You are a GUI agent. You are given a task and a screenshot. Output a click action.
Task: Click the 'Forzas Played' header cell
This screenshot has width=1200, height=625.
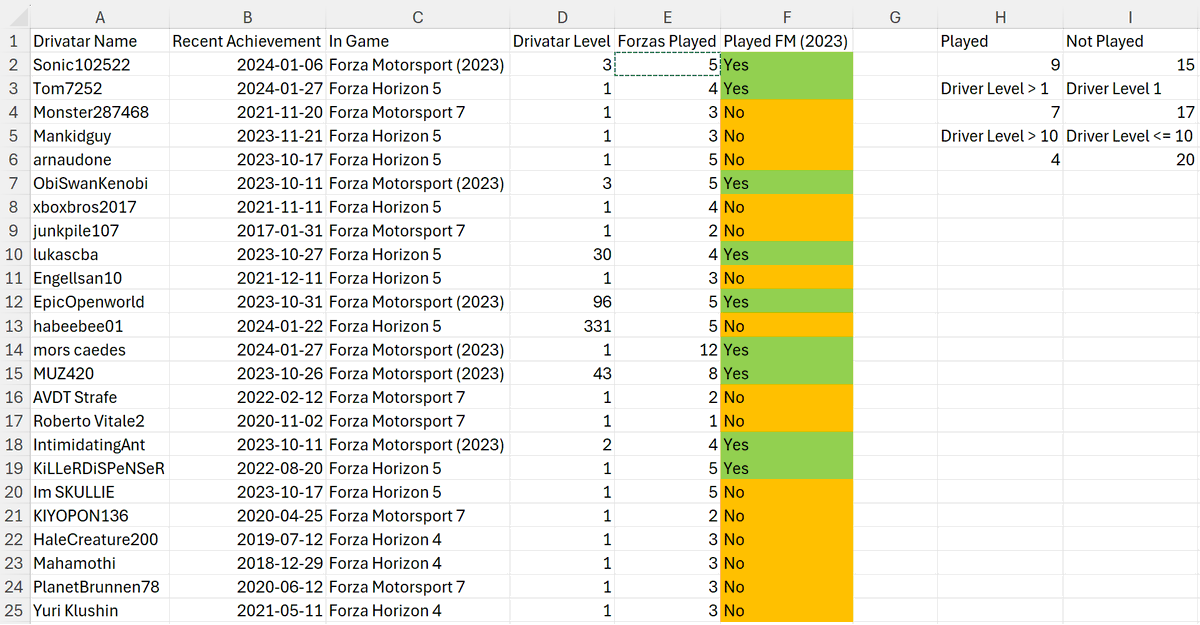[668, 41]
